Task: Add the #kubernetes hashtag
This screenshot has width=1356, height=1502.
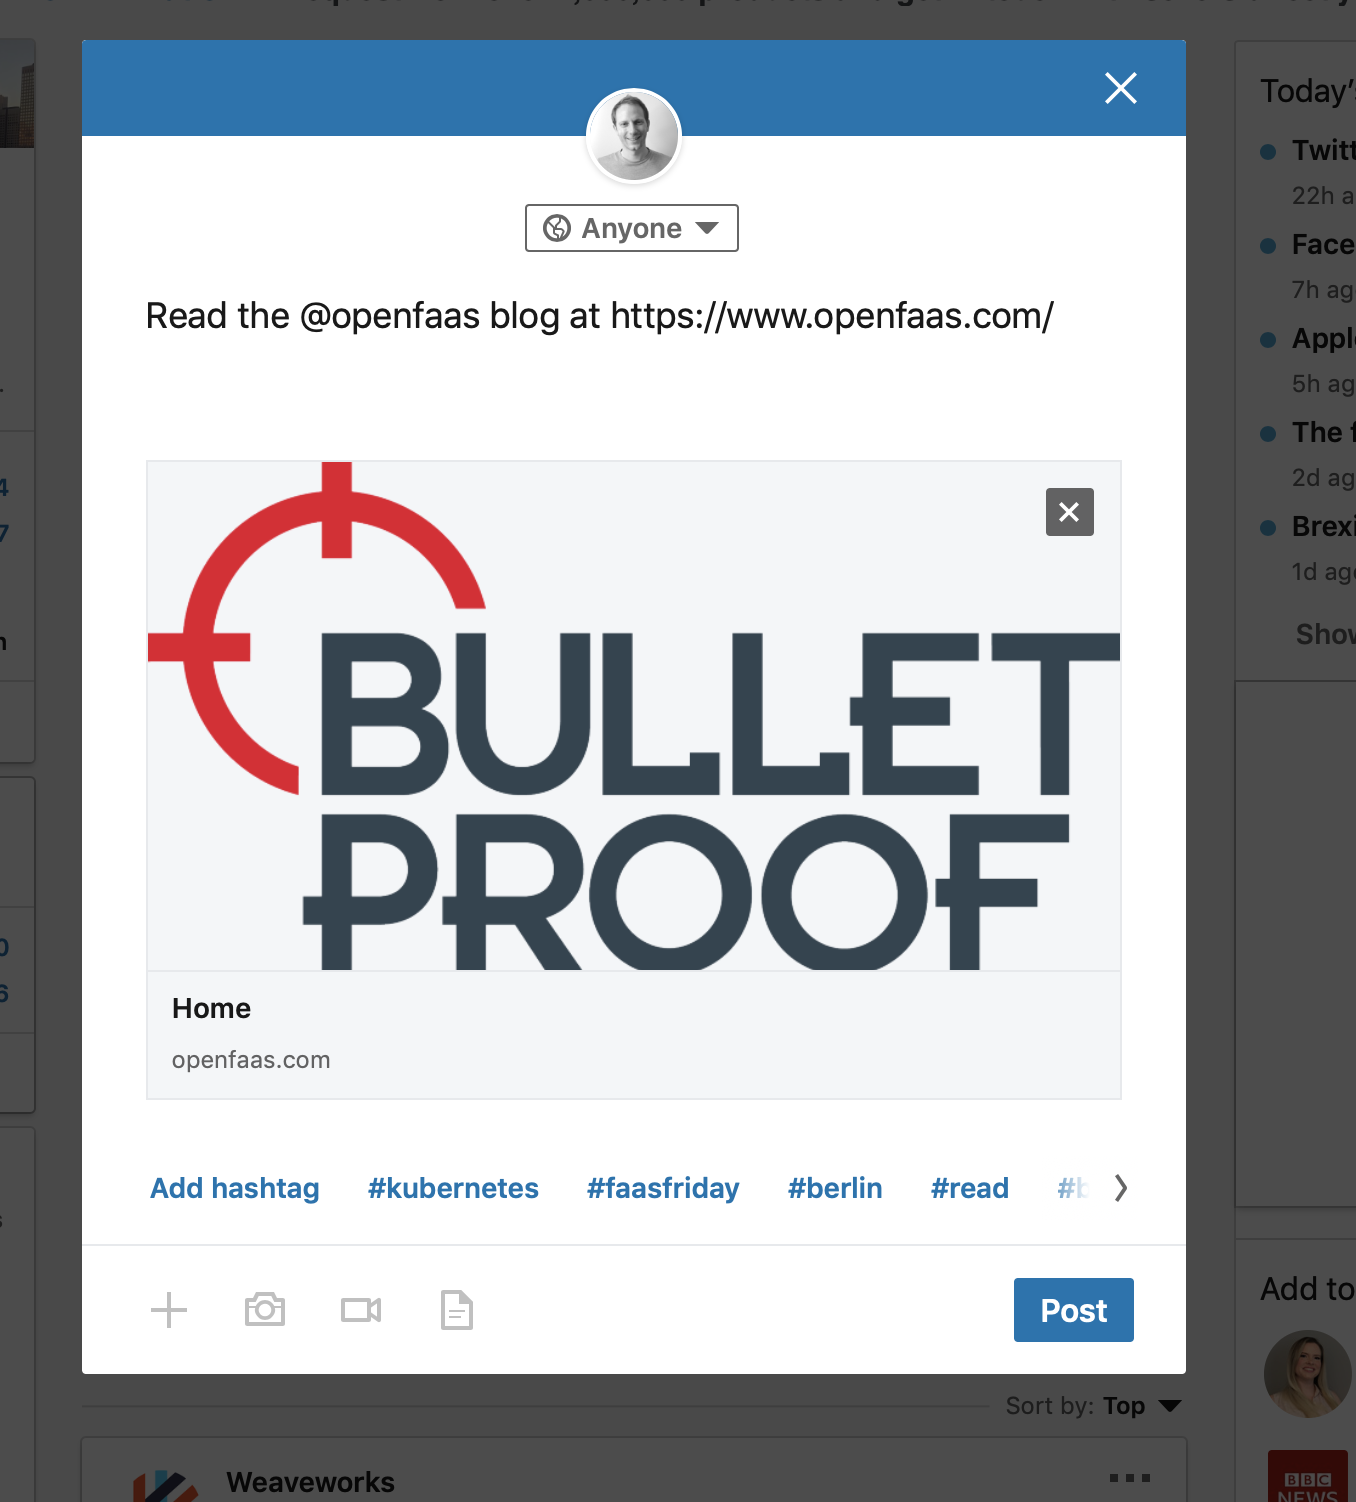Action: 453,1188
